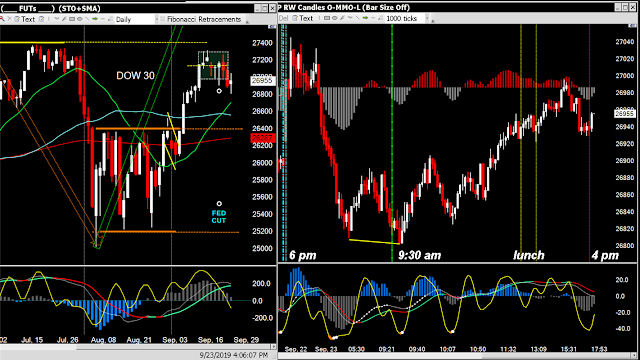Image resolution: width=640 pixels, height=360 pixels.
Task: Click the Sep 16 date on FUTs time axis
Action: (x=211, y=340)
